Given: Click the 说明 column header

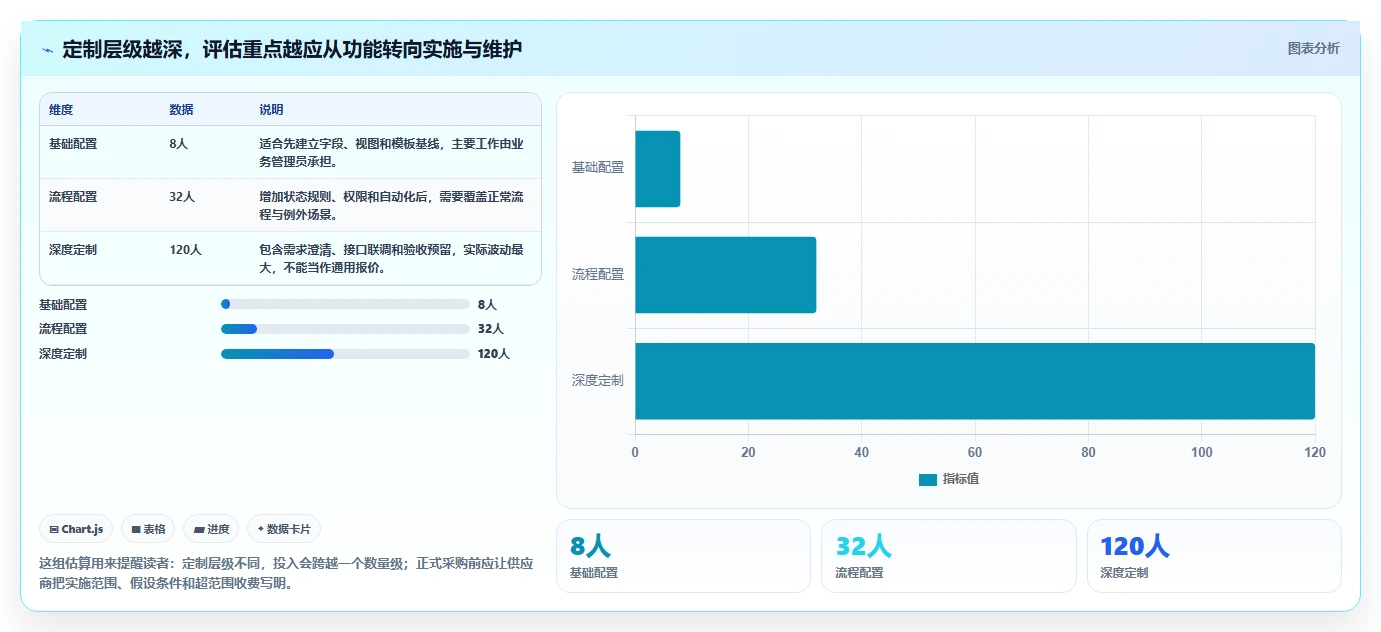Looking at the screenshot, I should [271, 110].
